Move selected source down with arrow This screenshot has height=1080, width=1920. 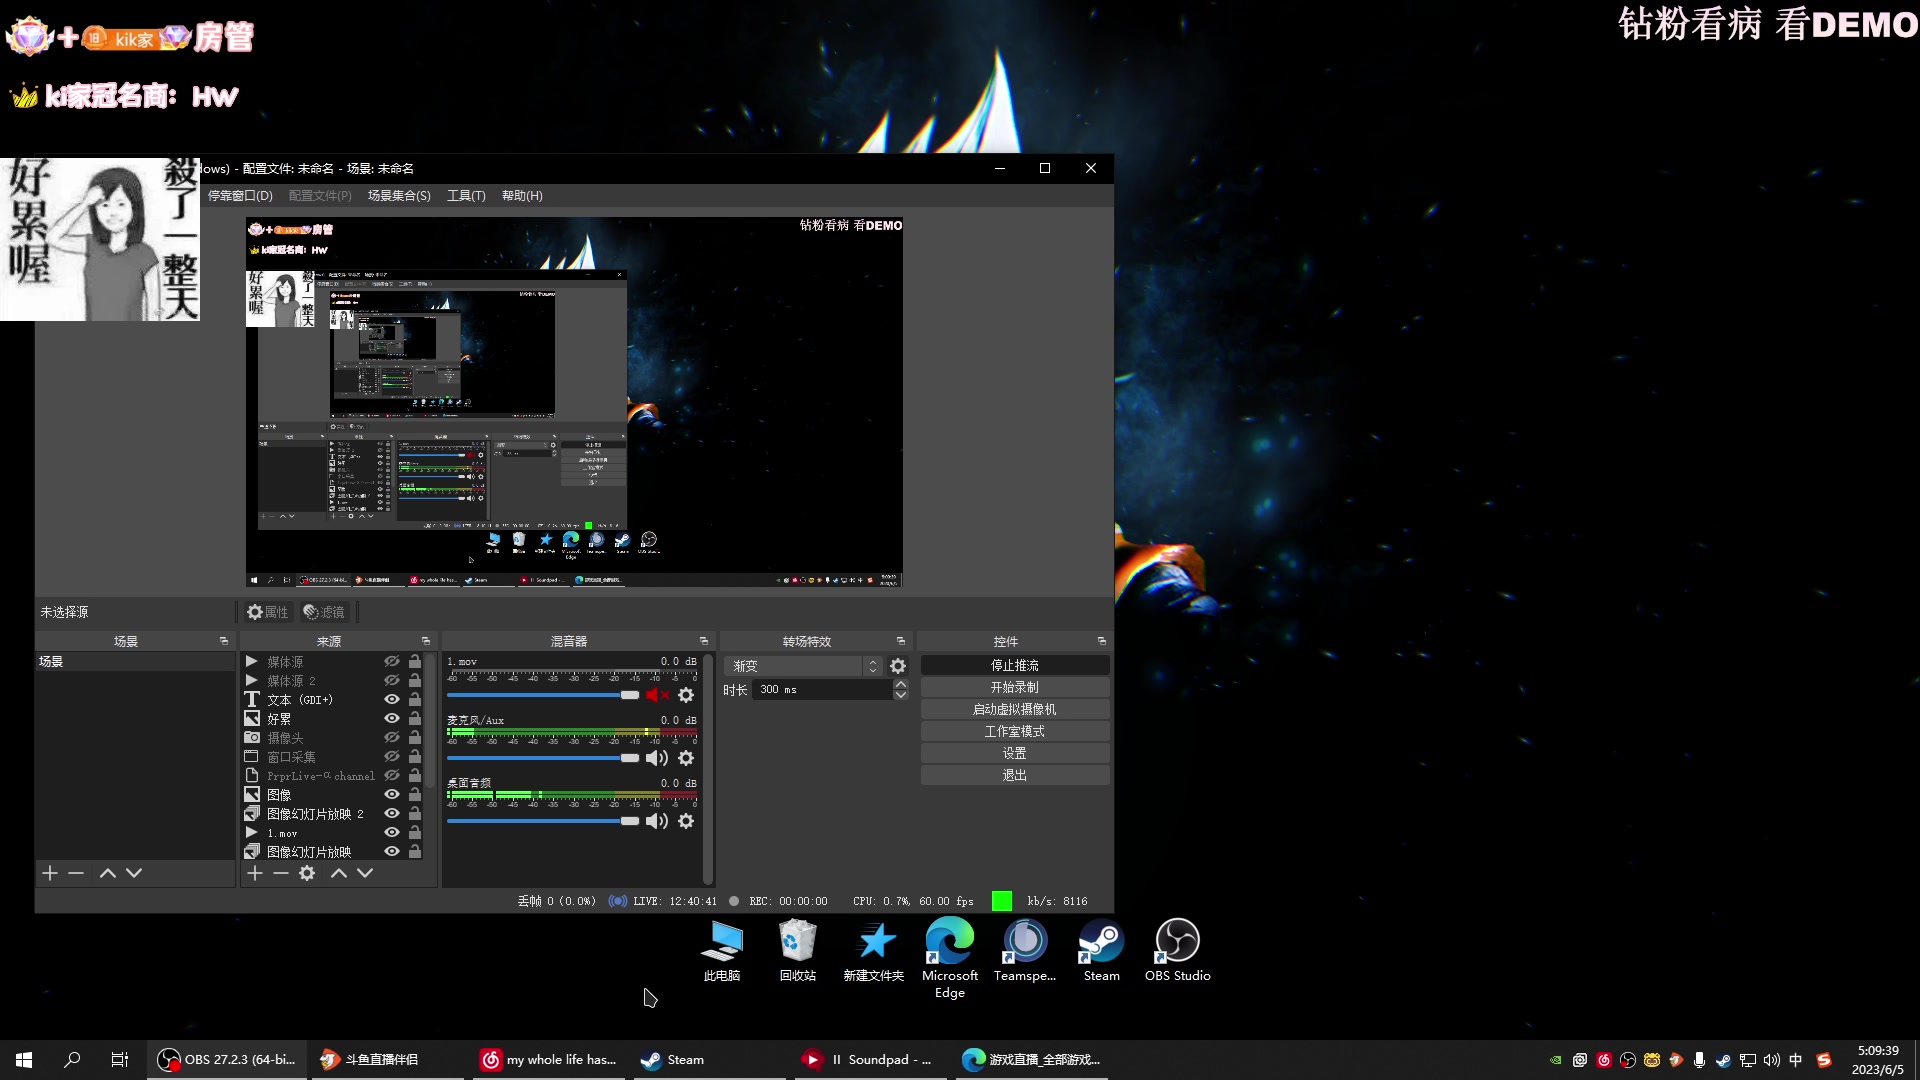[x=365, y=873]
